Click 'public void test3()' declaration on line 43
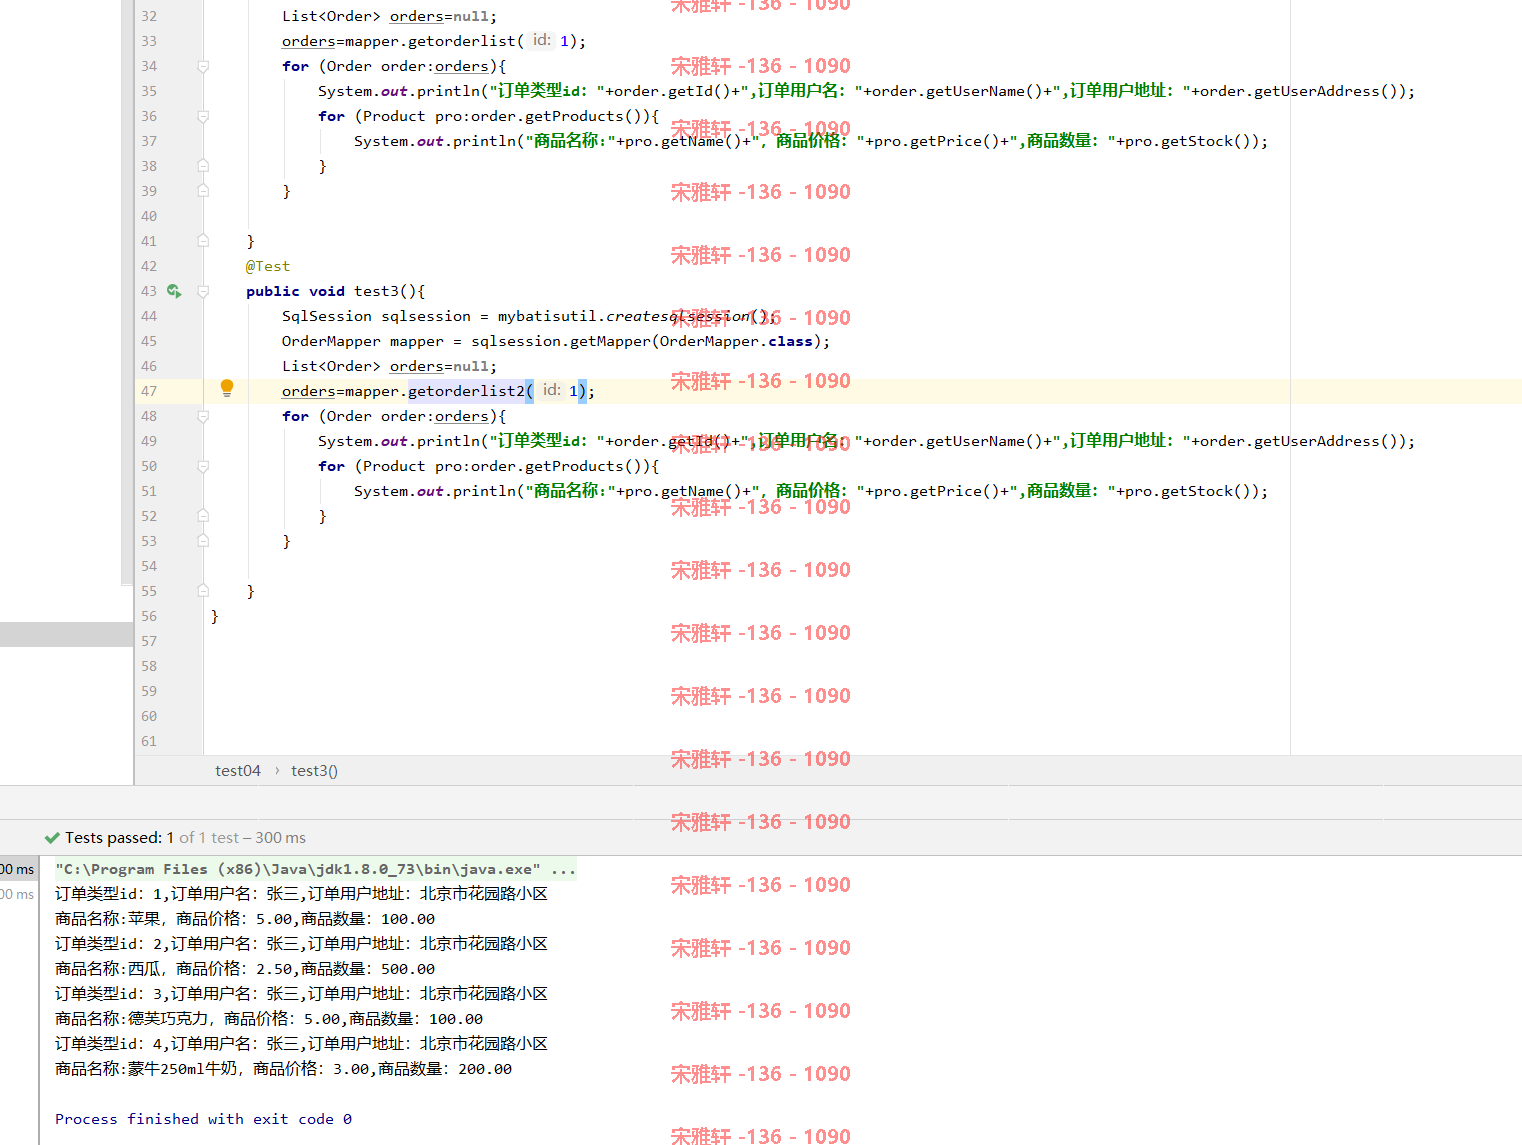 pyautogui.click(x=336, y=291)
